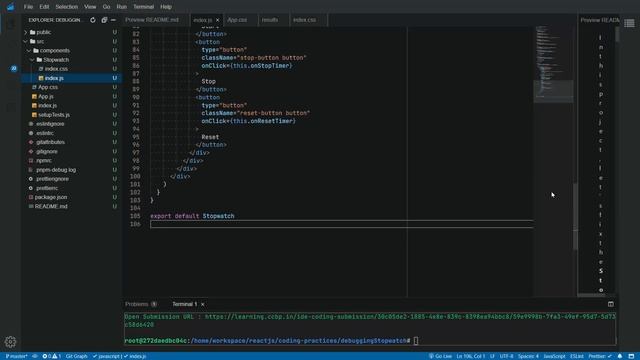Click javascript index.js status item
The width and height of the screenshot is (640, 360).
coord(119,356)
